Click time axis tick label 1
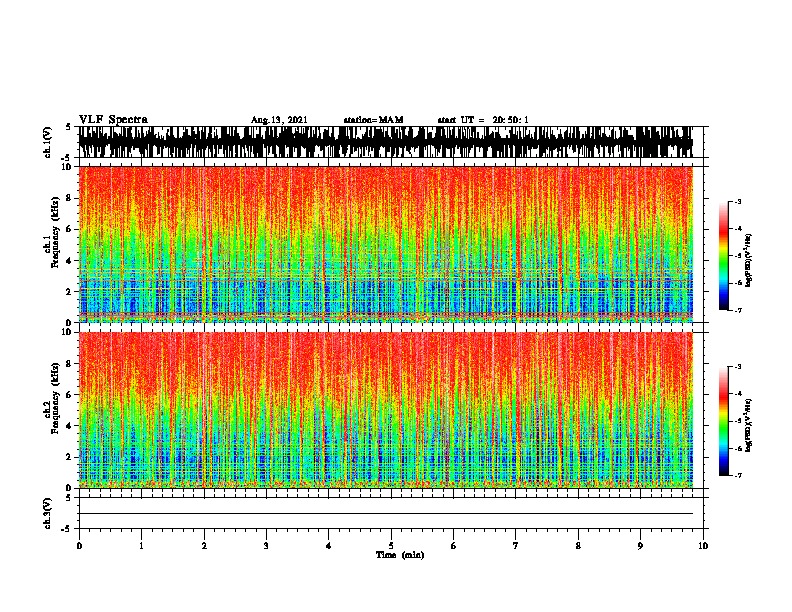Viewport: 792px width, 612px height. pos(141,546)
